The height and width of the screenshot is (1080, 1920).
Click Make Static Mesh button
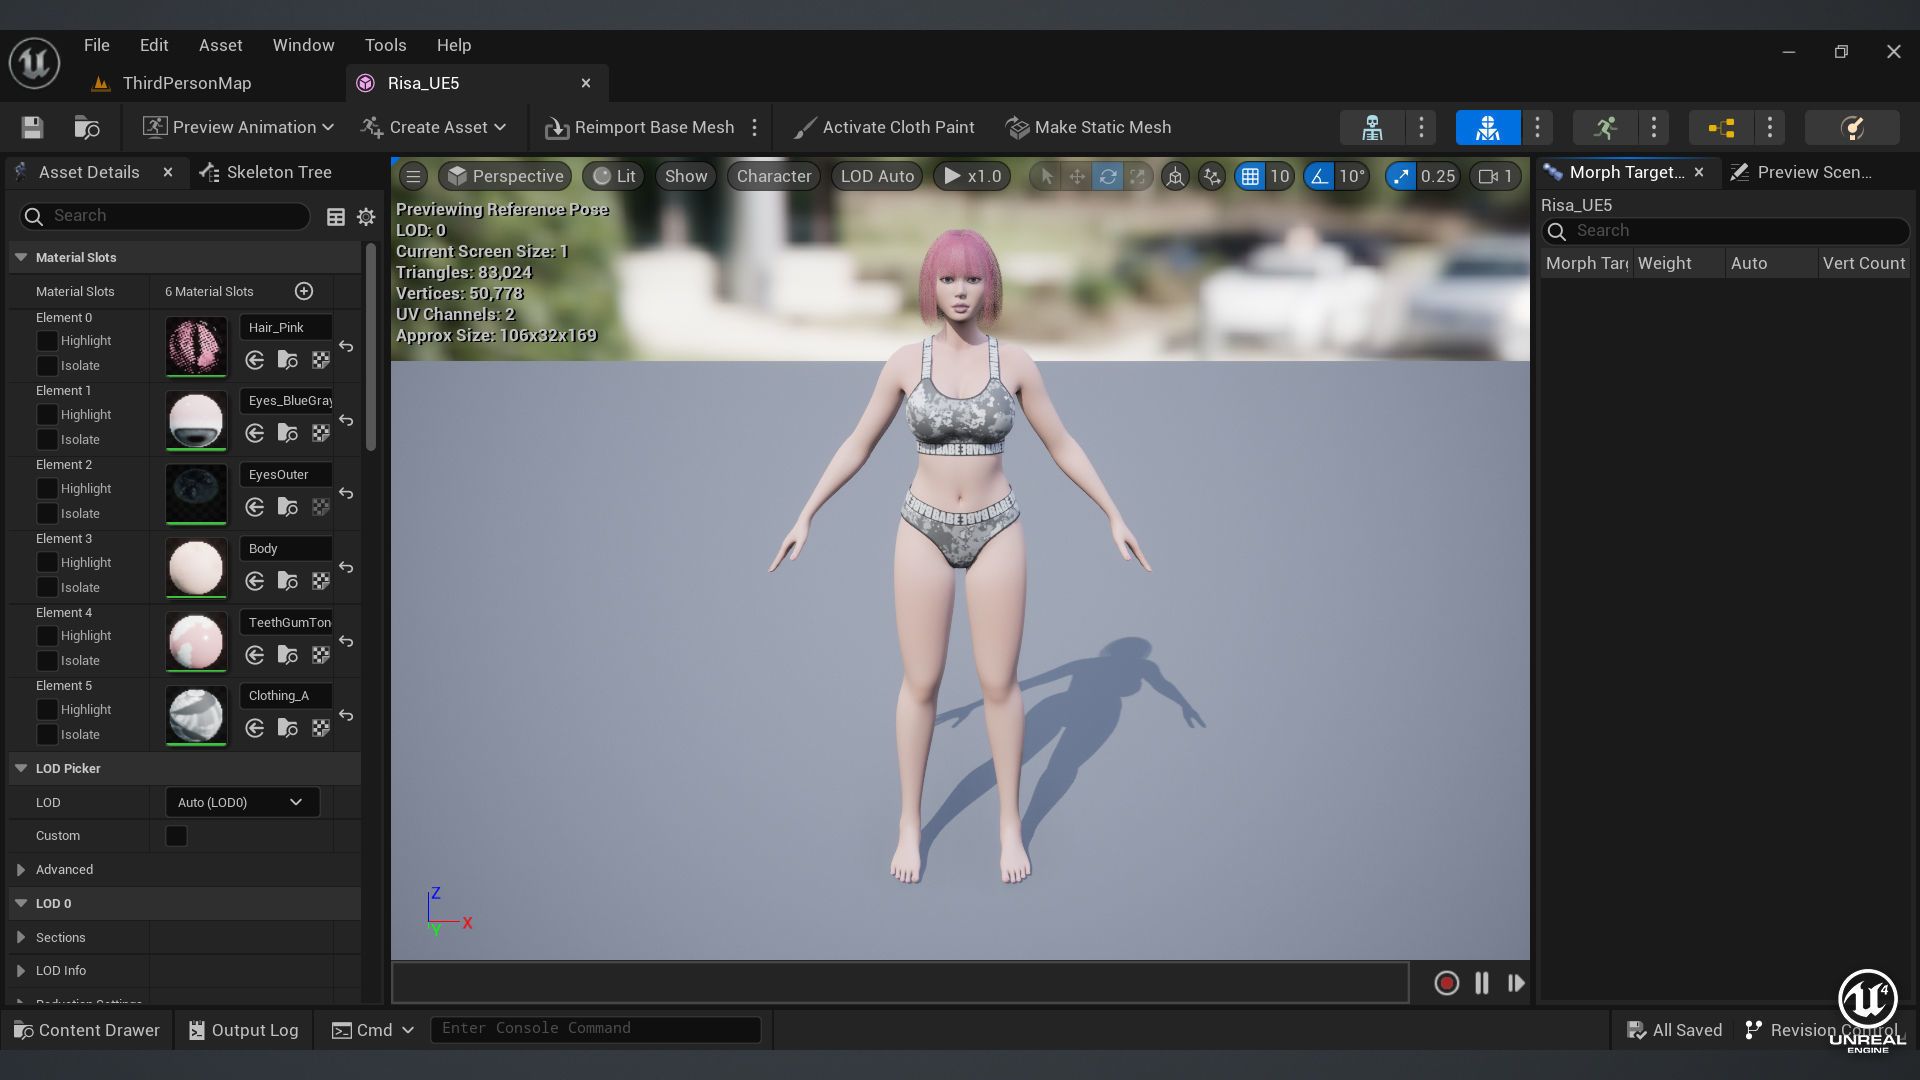1088,127
